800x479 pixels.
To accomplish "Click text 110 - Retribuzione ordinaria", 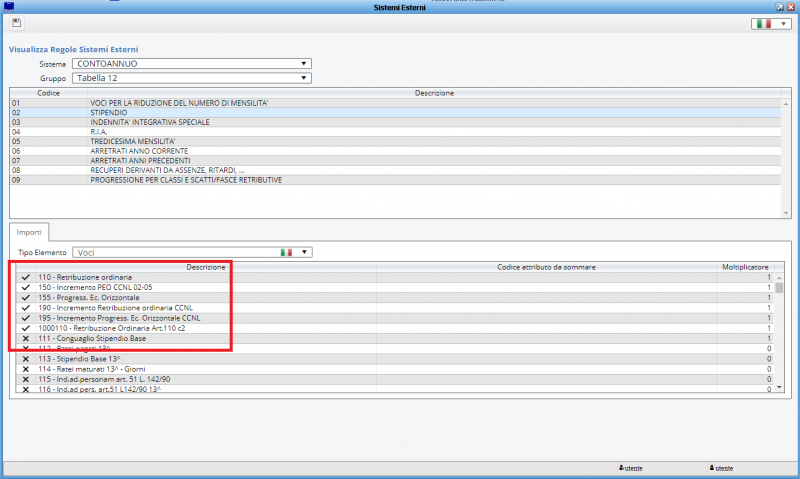I will [x=85, y=277].
